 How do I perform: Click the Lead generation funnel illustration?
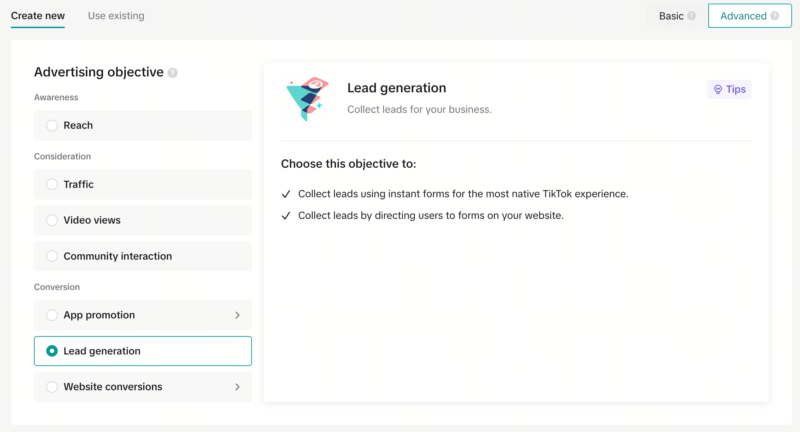coord(306,99)
